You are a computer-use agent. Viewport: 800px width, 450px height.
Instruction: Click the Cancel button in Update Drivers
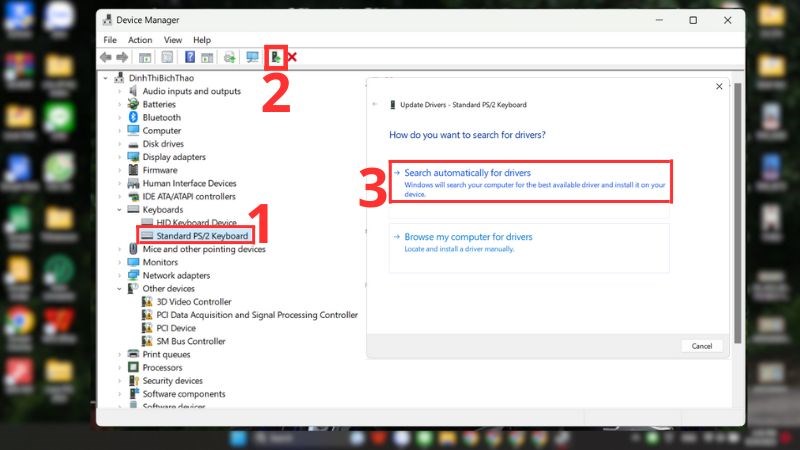[702, 346]
